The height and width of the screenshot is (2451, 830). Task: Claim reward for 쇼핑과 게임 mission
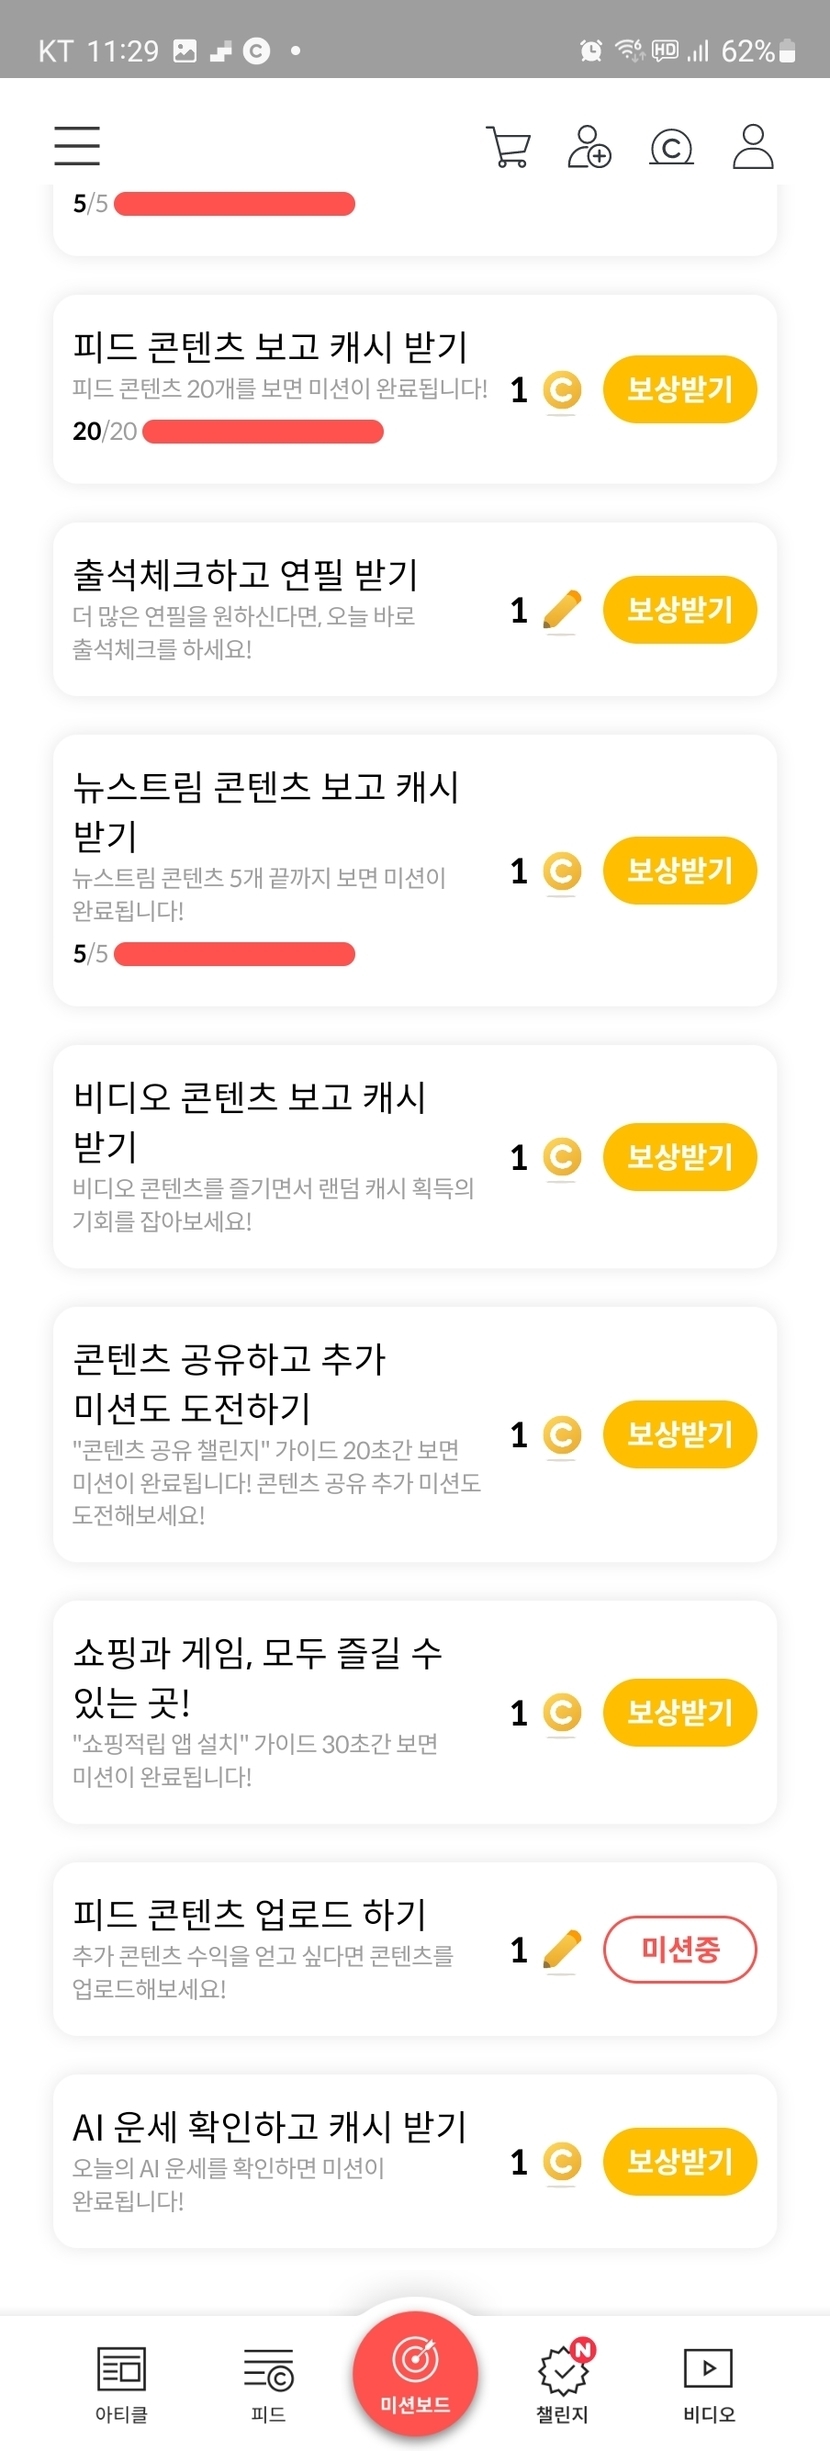[x=680, y=1712]
